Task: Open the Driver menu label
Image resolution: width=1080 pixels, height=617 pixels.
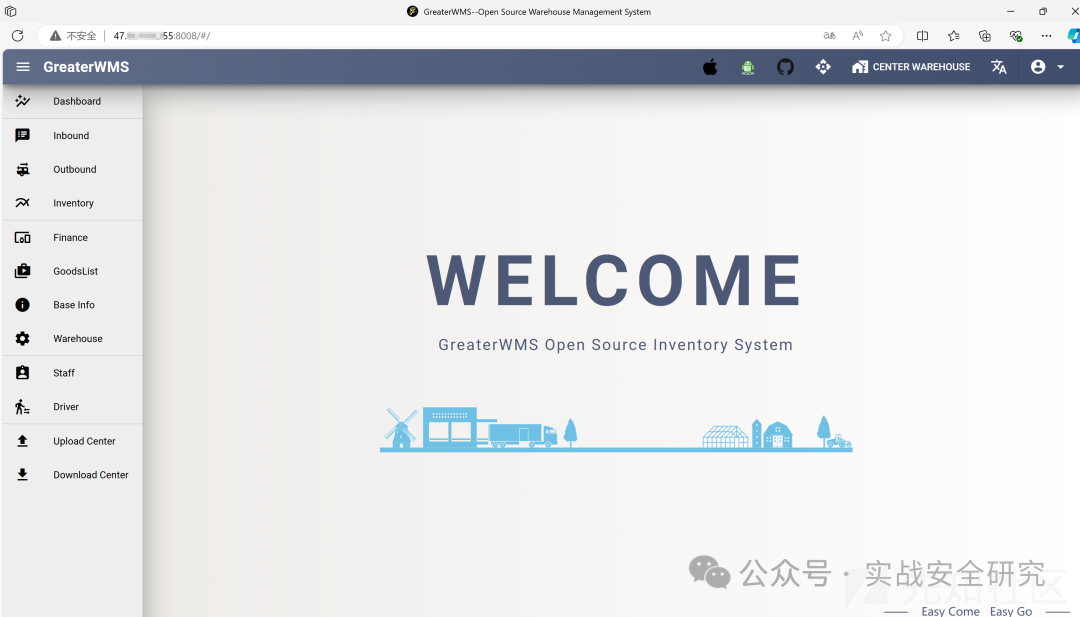Action: pyautogui.click(x=66, y=407)
